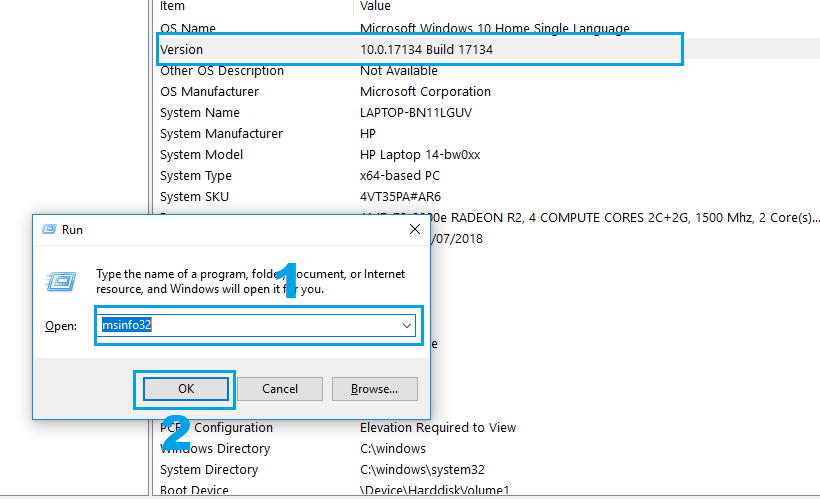The height and width of the screenshot is (499, 820).
Task: Select the System Model row
Action: click(201, 155)
